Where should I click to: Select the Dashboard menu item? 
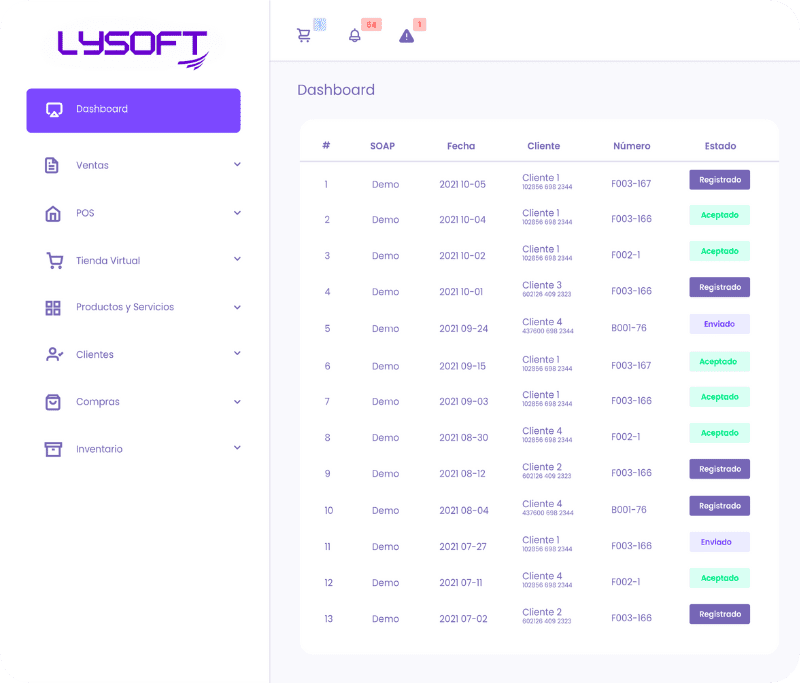tap(133, 110)
